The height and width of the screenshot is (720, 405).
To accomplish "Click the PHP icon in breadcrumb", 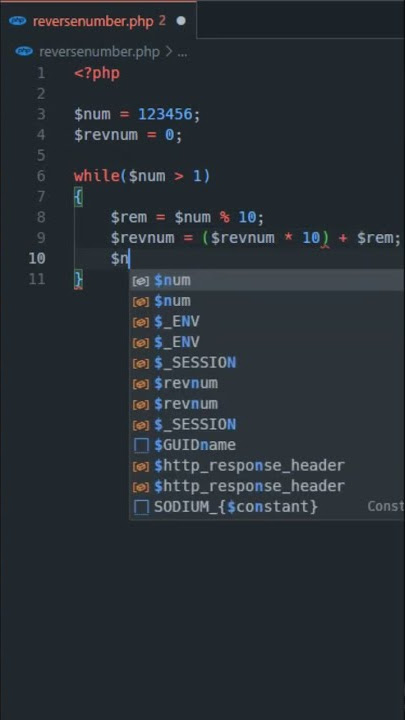I will [x=24, y=51].
